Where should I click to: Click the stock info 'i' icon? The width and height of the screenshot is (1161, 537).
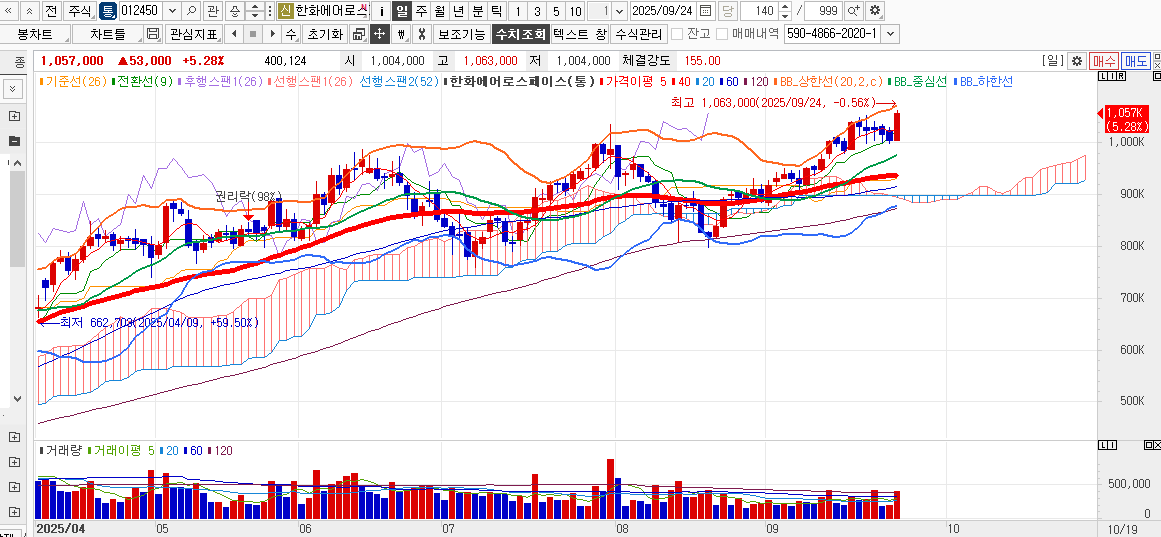(382, 11)
